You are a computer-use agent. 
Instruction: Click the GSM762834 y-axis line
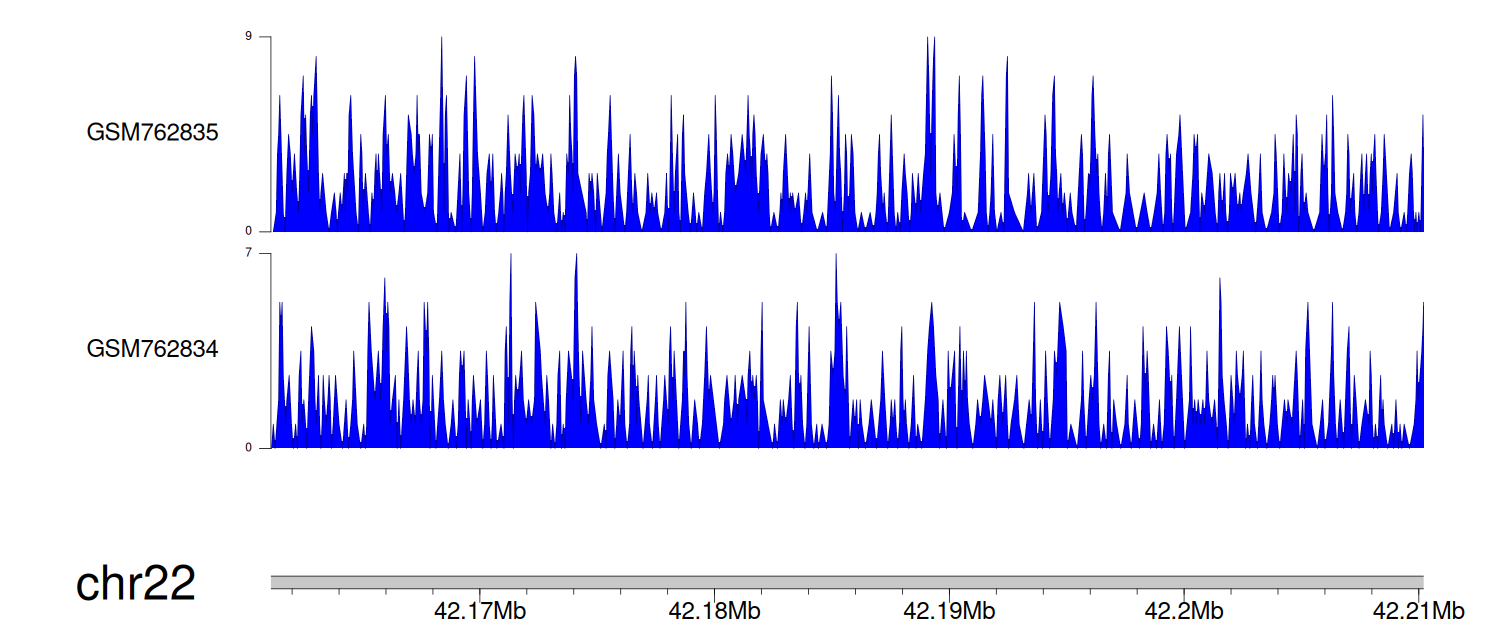271,350
